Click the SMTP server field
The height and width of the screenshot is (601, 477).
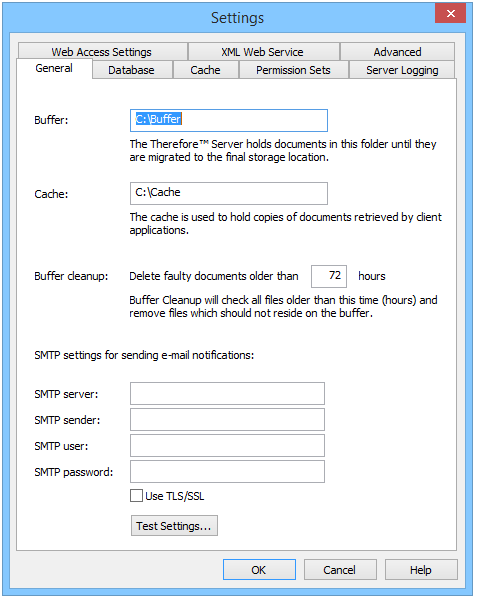[x=227, y=393]
